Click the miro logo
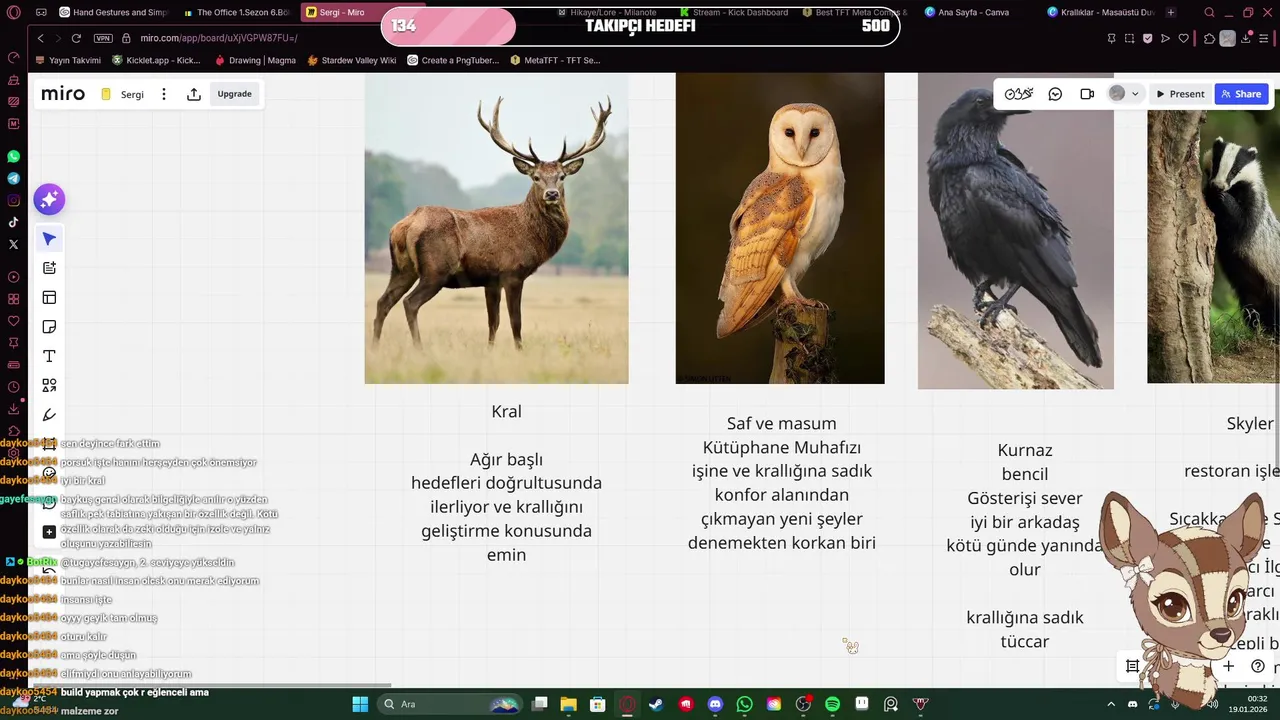Viewport: 1280px width, 720px height. 63,94
